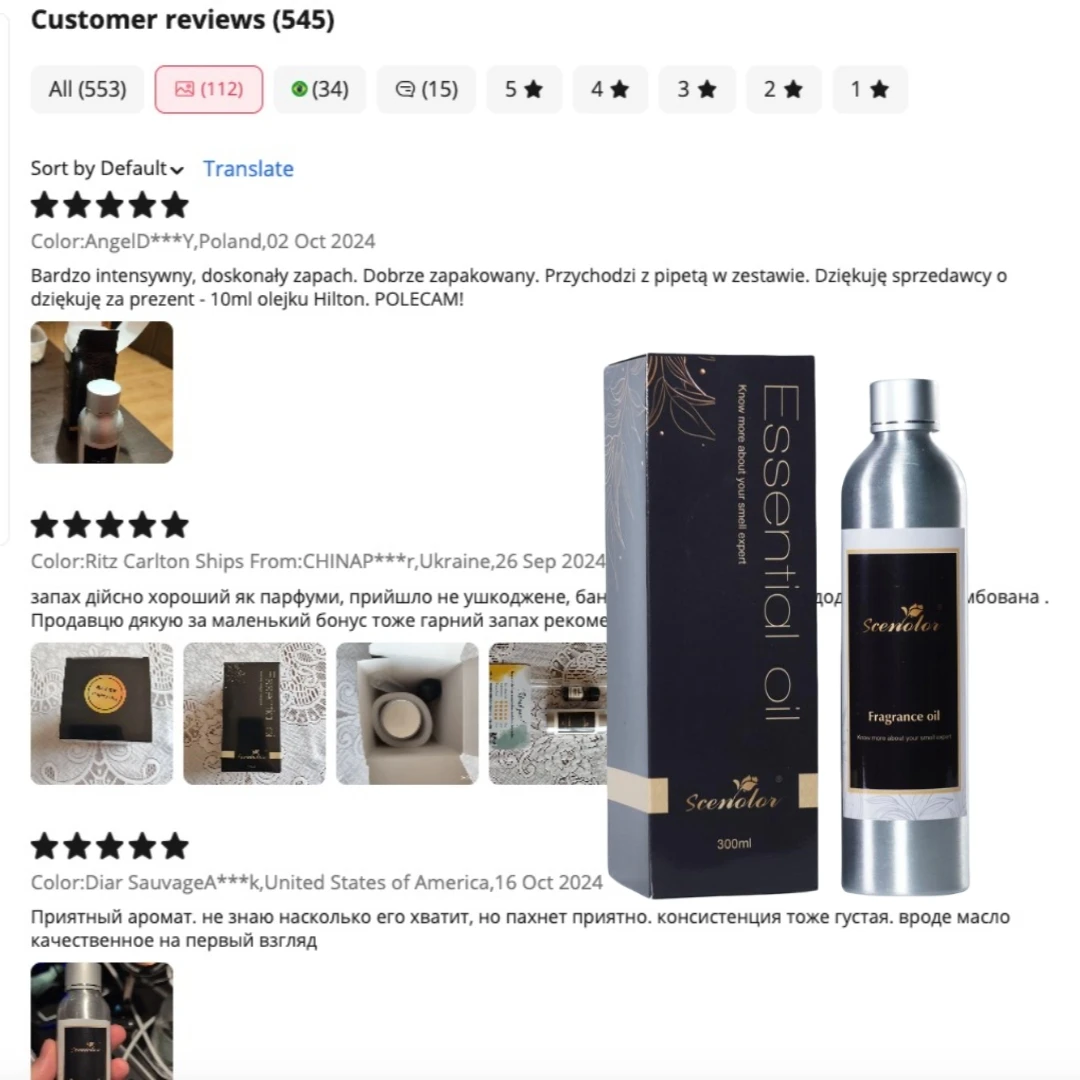Click the chevron next to Sort by Default

[177, 170]
